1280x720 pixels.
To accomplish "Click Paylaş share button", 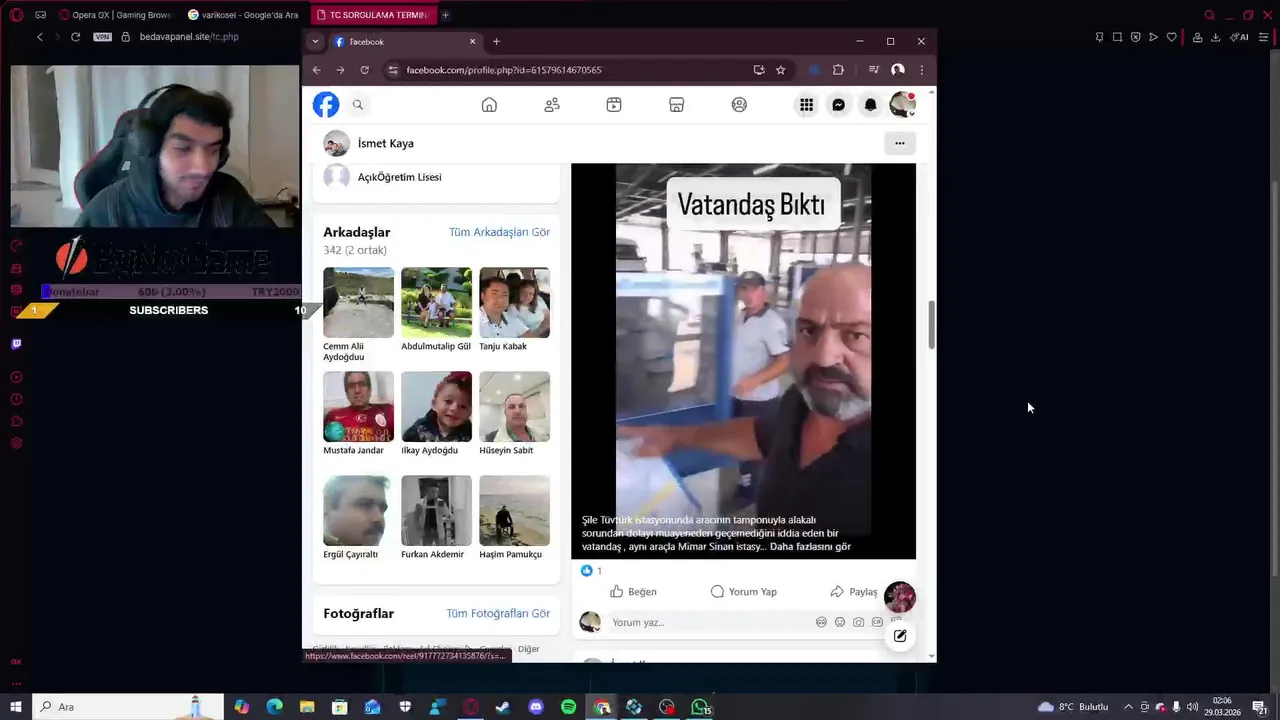I will (853, 591).
